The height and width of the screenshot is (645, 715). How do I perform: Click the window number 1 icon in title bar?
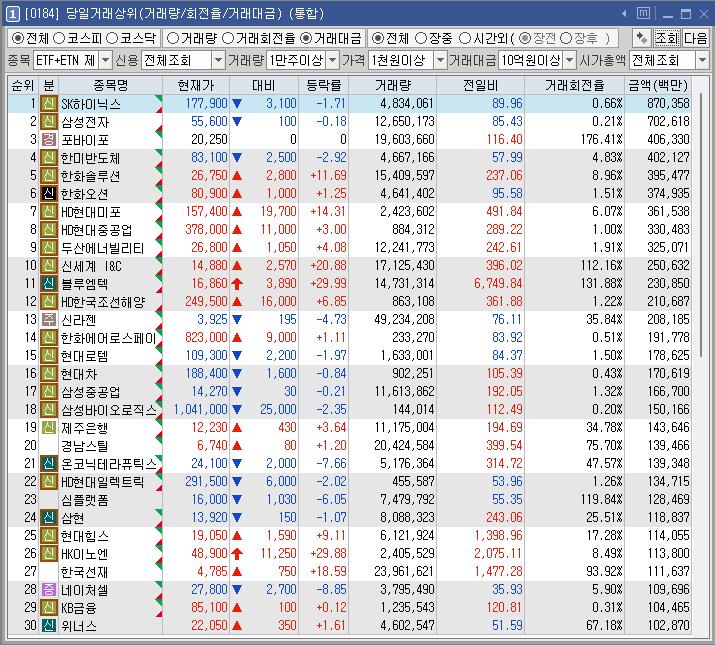[x=12, y=14]
